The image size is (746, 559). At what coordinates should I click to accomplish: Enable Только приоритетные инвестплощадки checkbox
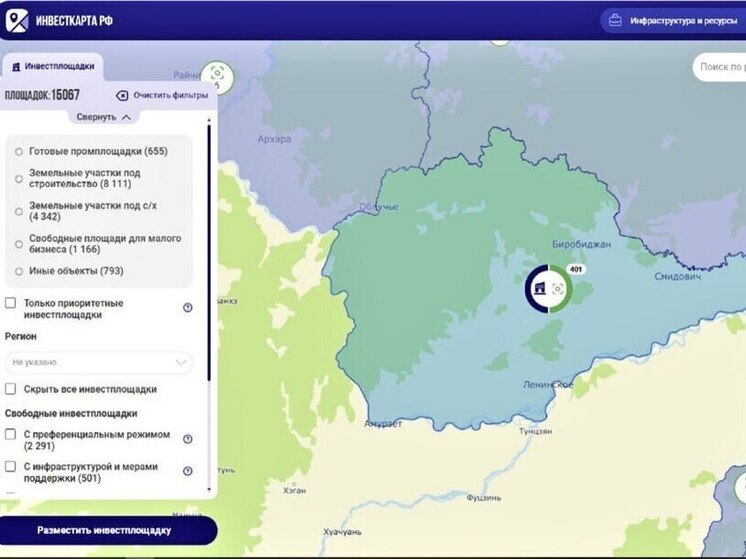tap(11, 303)
